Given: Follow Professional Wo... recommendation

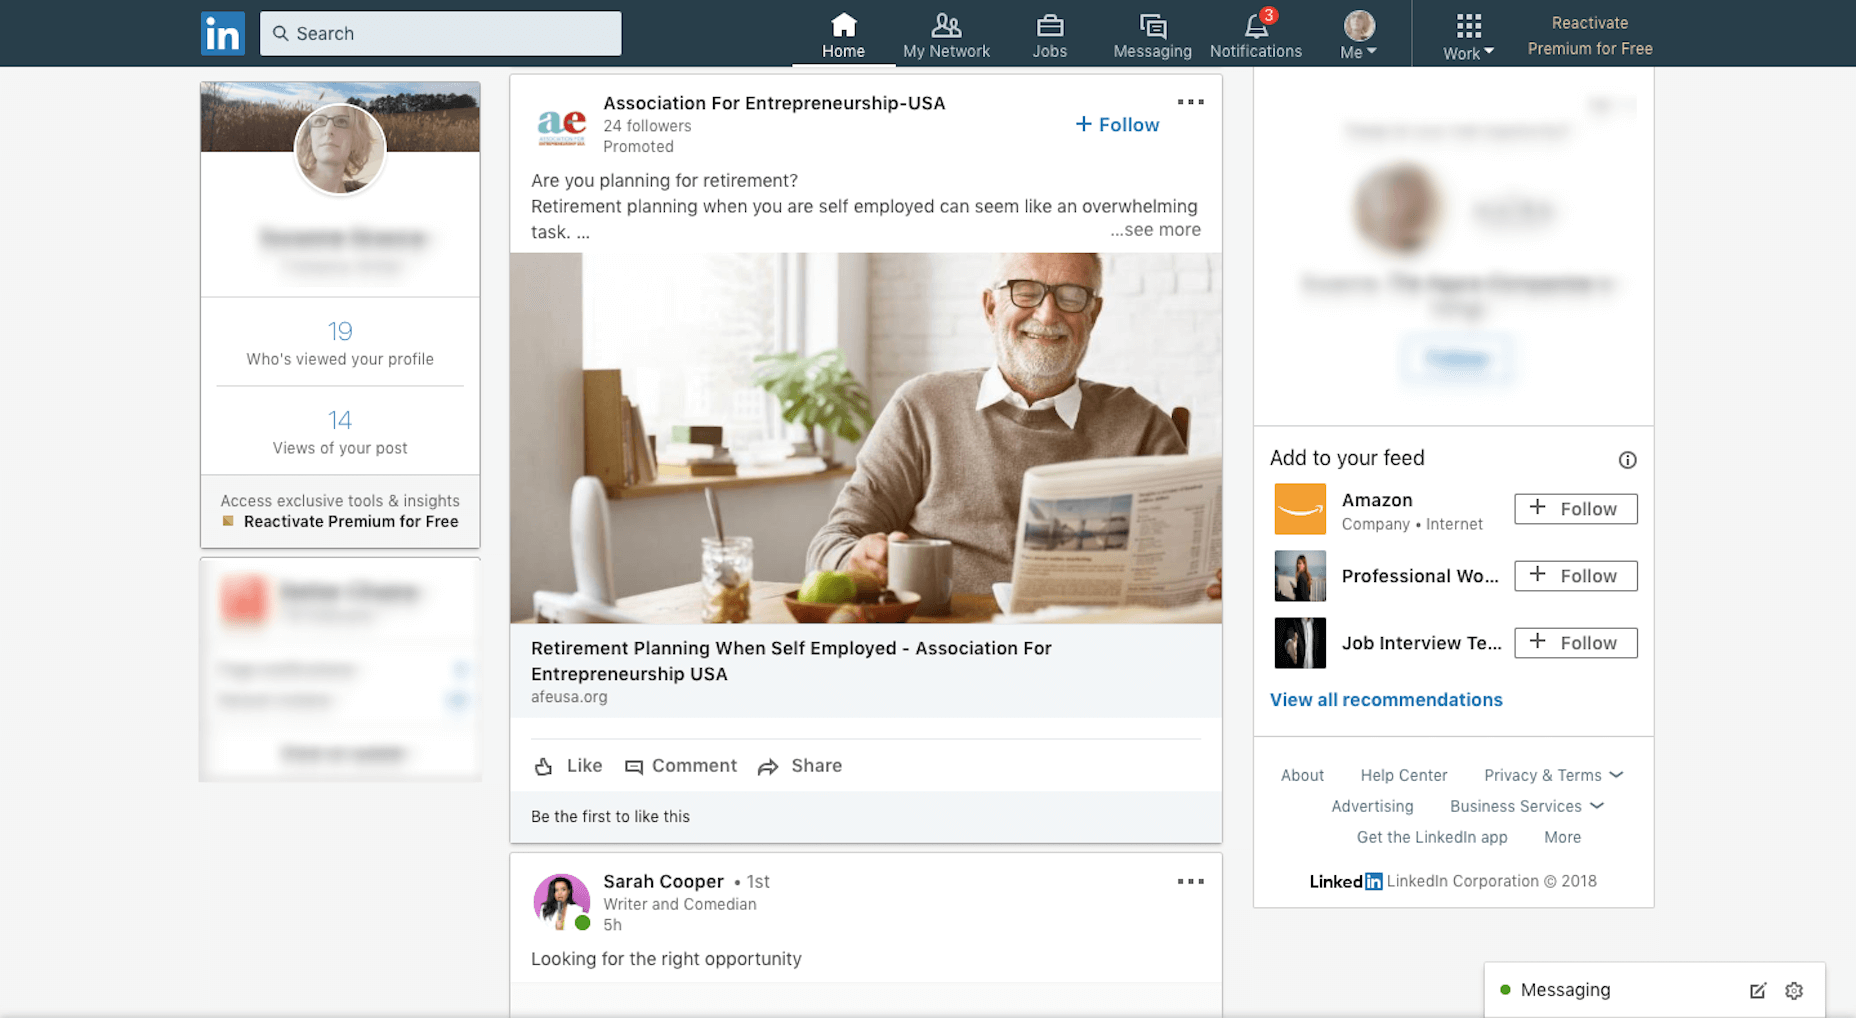Looking at the screenshot, I should click(x=1575, y=576).
